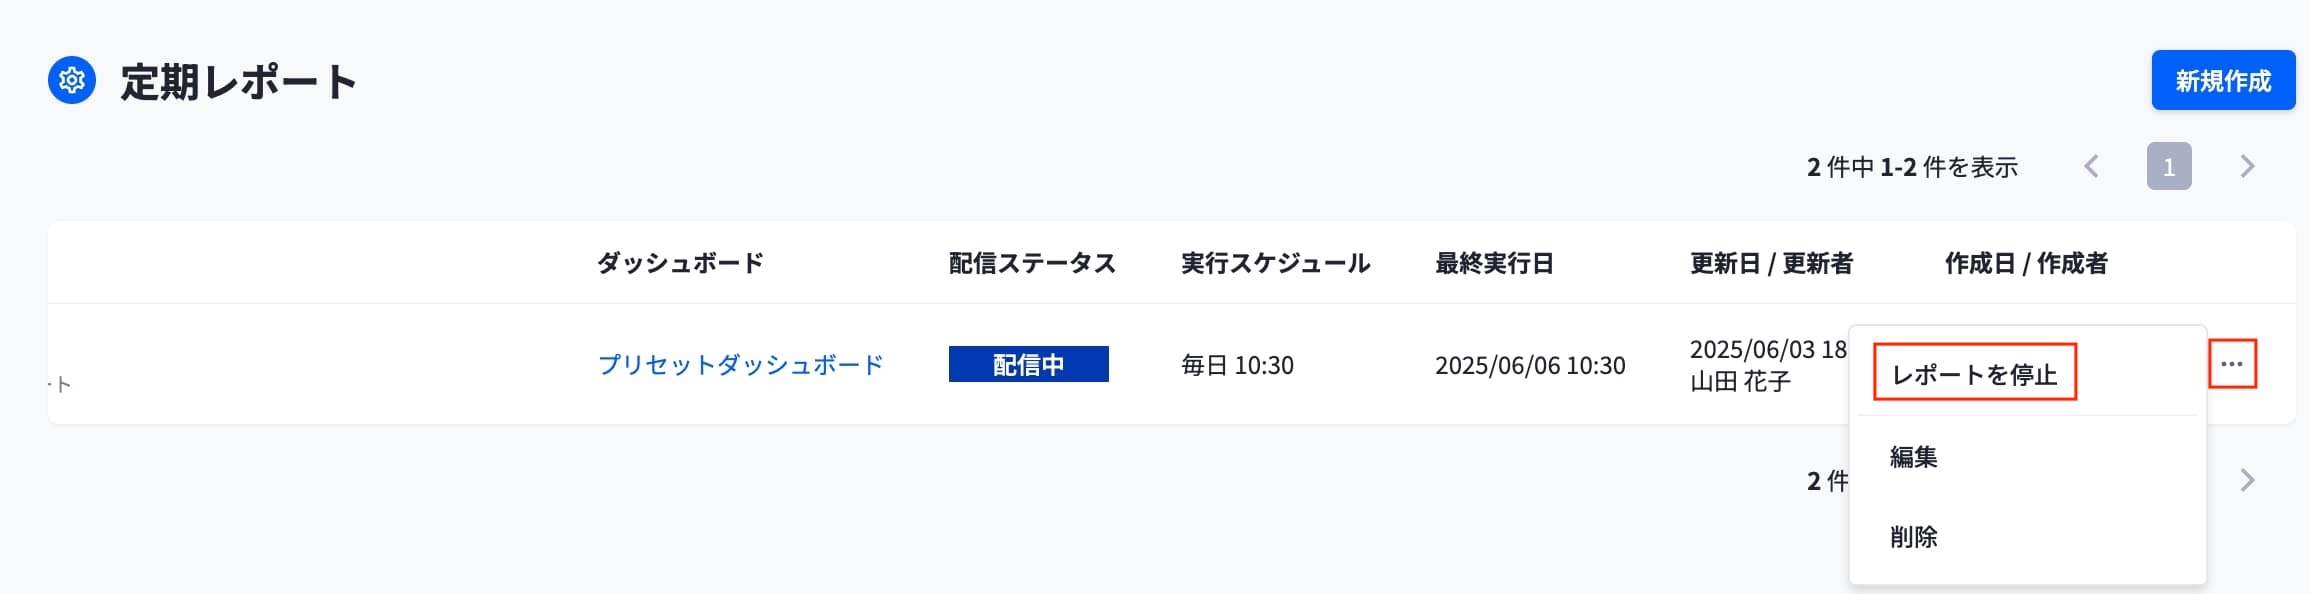The image size is (2310, 594).
Task: Click the 山田 花子 updater name
Action: [x=1739, y=381]
